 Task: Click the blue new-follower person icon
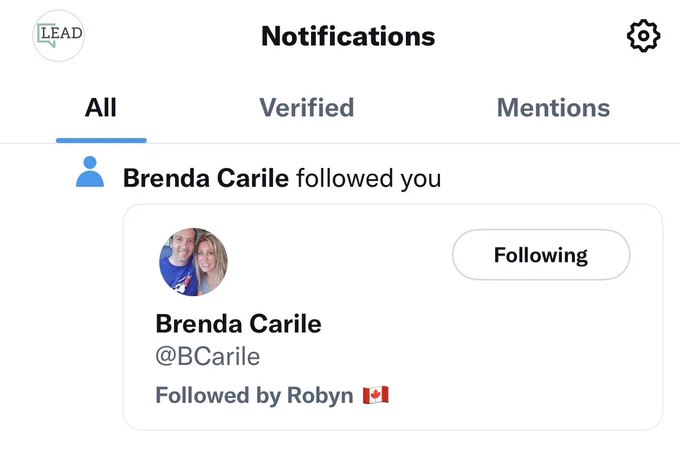(x=90, y=172)
